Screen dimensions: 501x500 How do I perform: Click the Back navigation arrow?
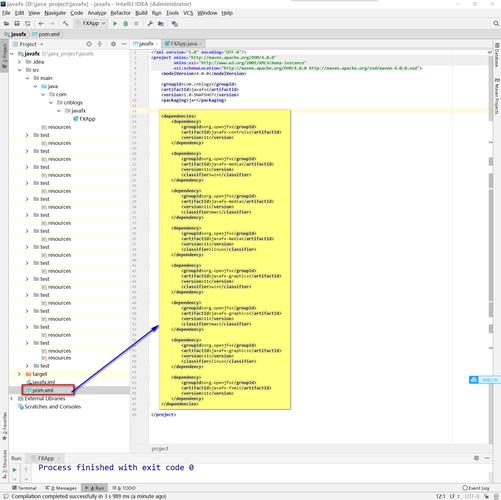[41, 24]
